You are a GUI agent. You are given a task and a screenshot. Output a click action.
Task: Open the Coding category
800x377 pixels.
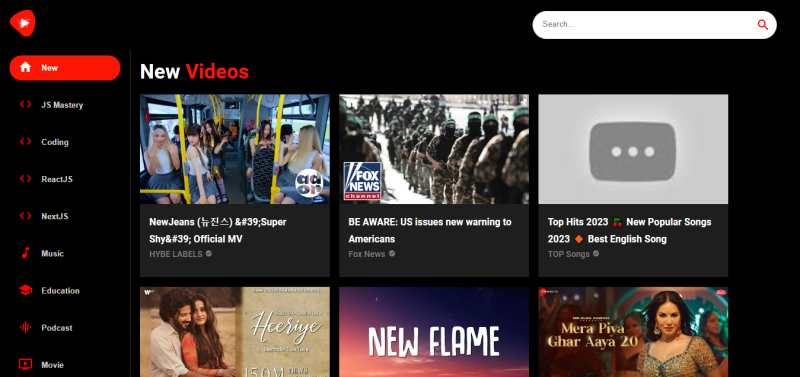[x=65, y=142]
